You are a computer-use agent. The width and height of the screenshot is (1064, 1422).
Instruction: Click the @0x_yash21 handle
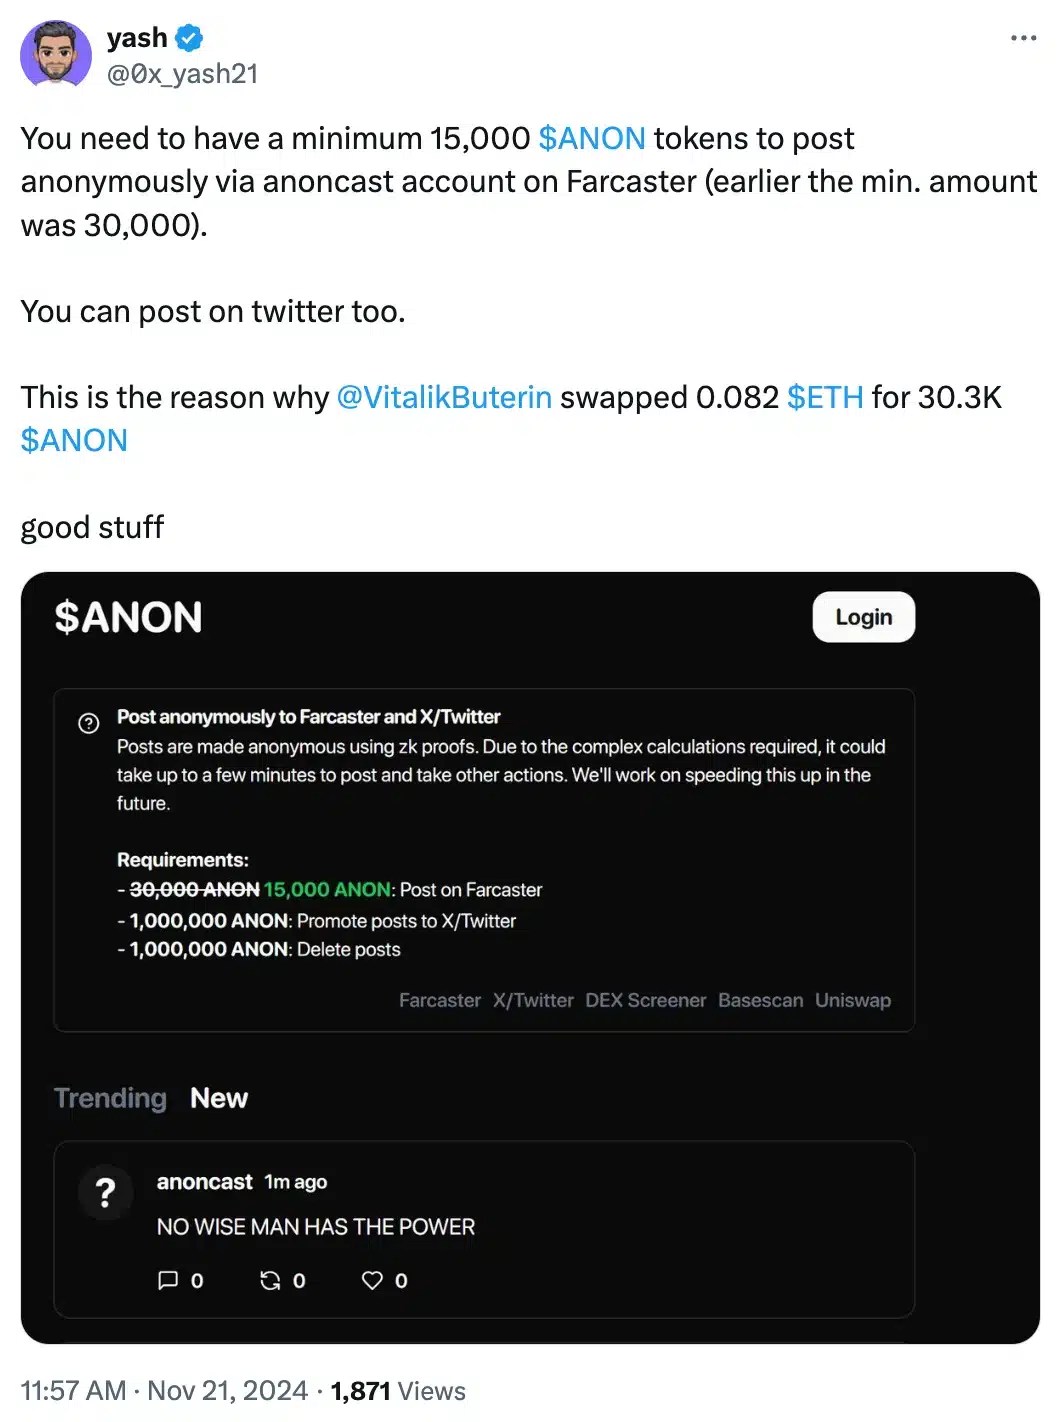coord(182,74)
